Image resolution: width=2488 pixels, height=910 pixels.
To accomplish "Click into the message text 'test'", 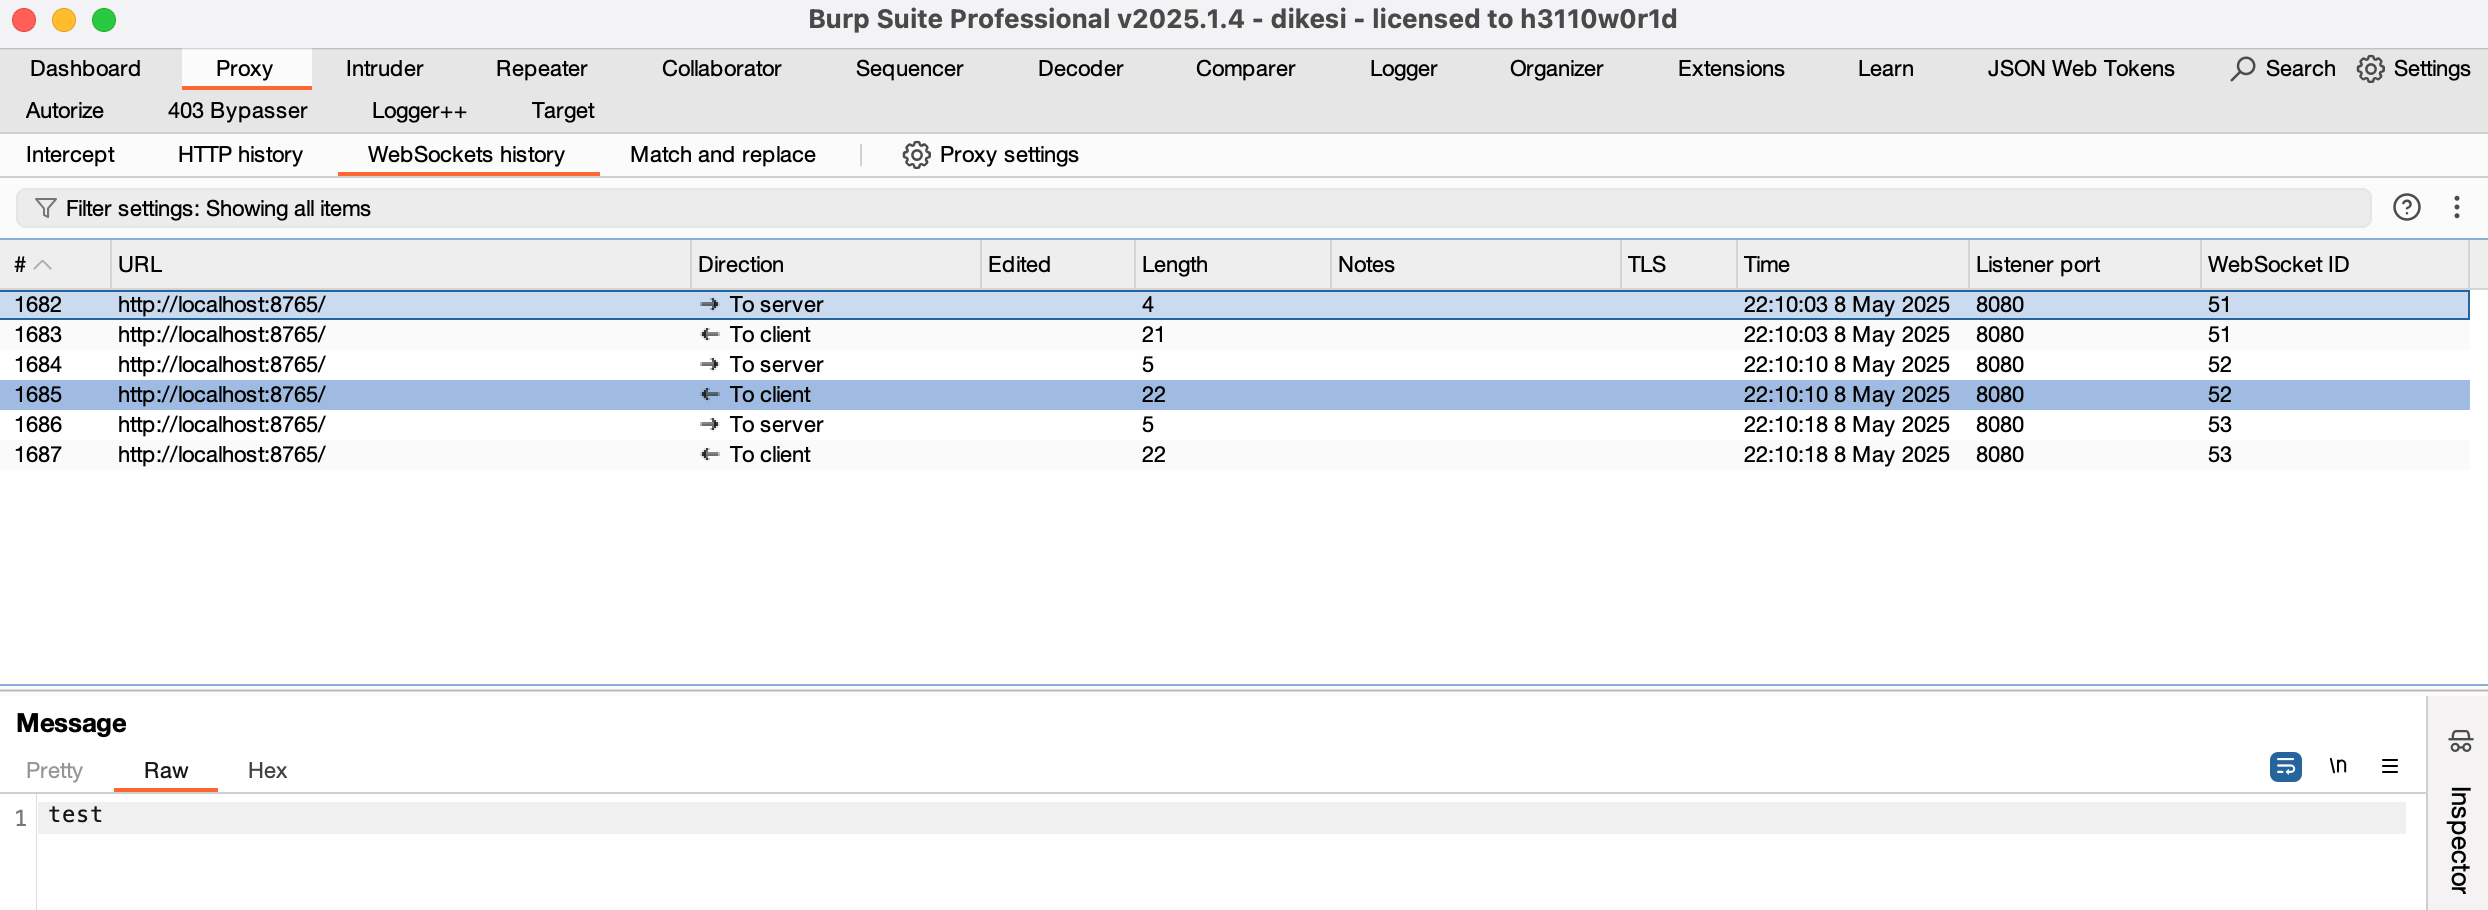I will (75, 815).
